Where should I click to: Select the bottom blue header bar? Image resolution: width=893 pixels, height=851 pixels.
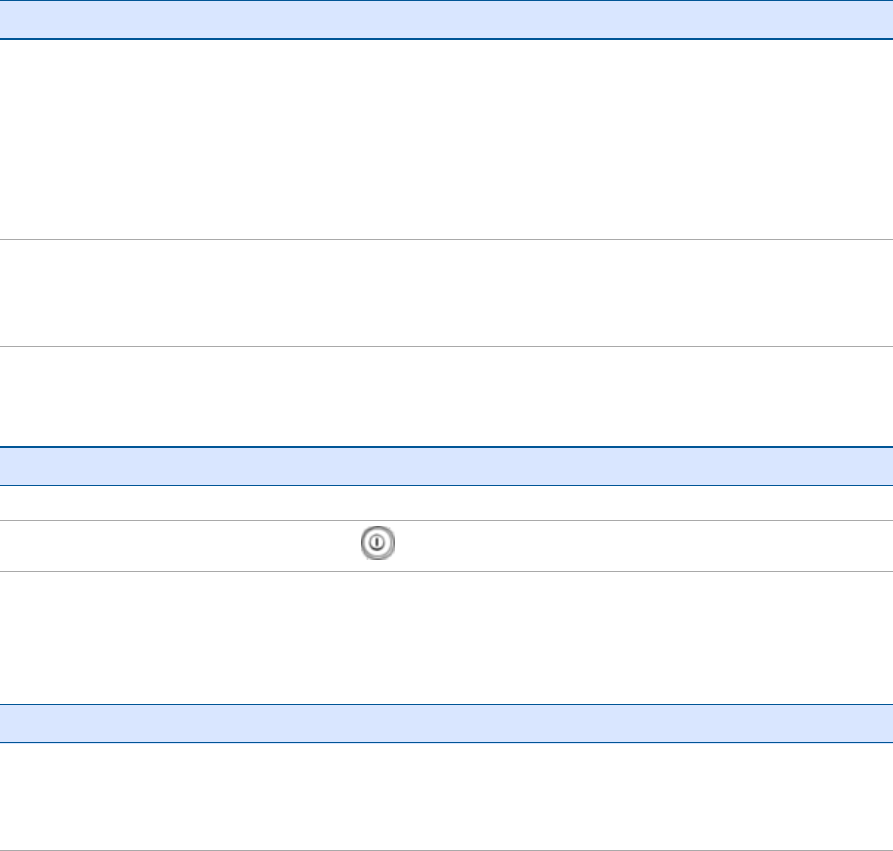pyautogui.click(x=446, y=723)
